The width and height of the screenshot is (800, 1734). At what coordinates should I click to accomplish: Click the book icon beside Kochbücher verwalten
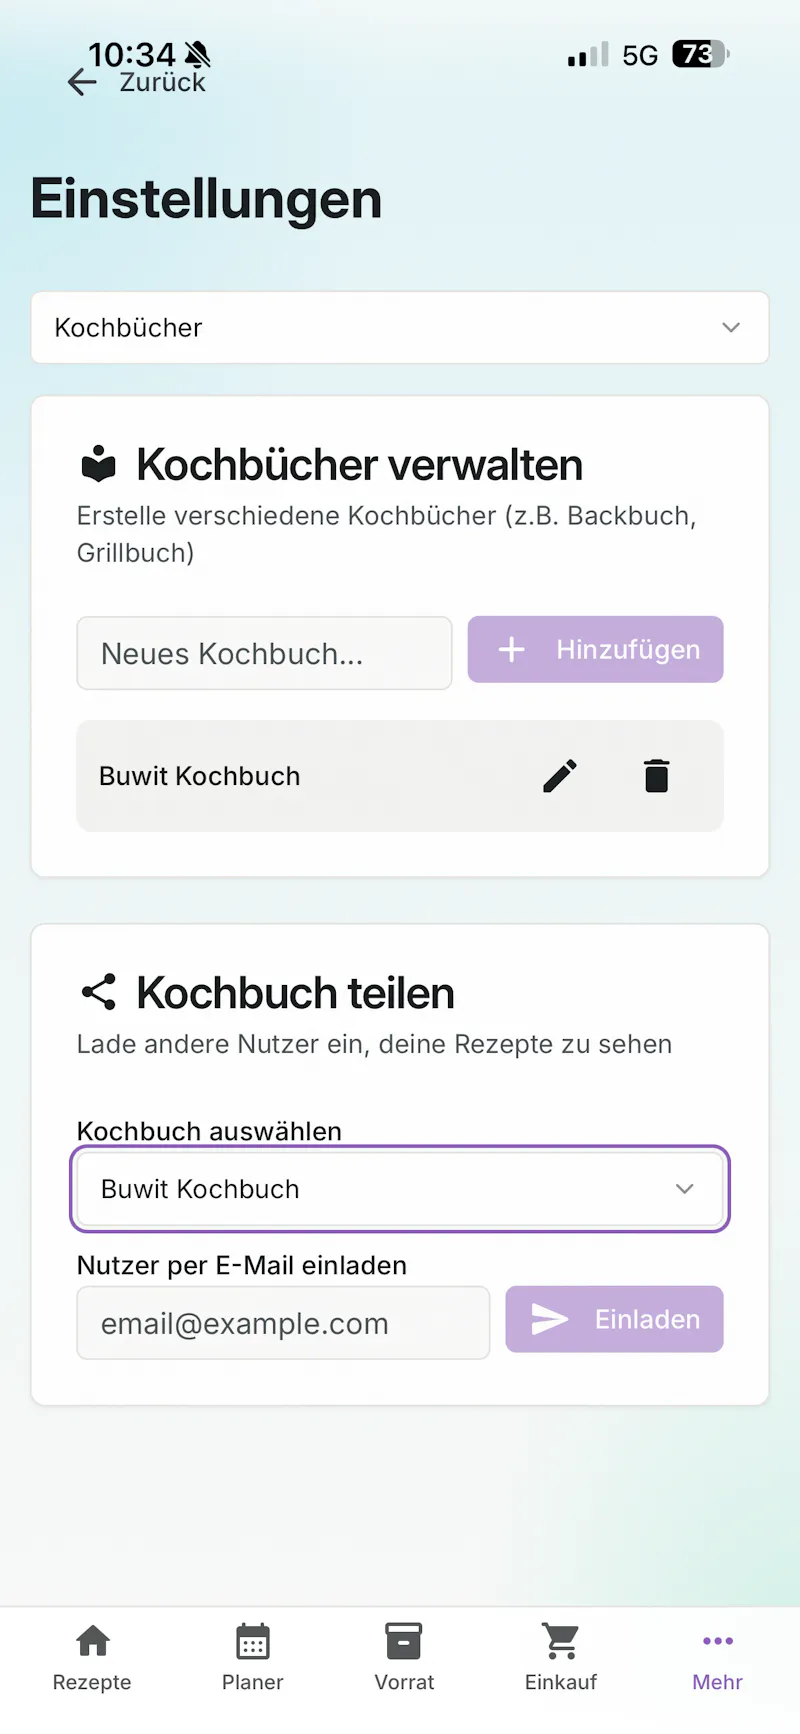click(98, 464)
